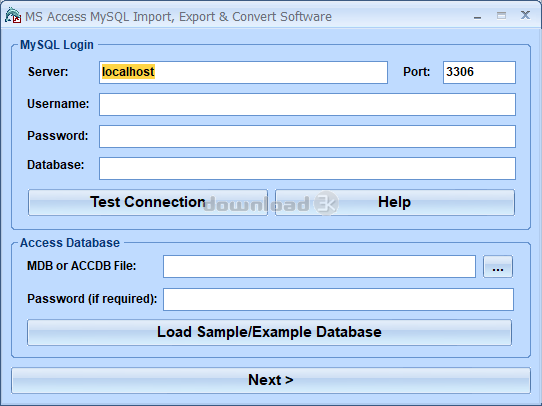The image size is (542, 406).
Task: Focus the MySQL Username input field
Action: pos(307,104)
